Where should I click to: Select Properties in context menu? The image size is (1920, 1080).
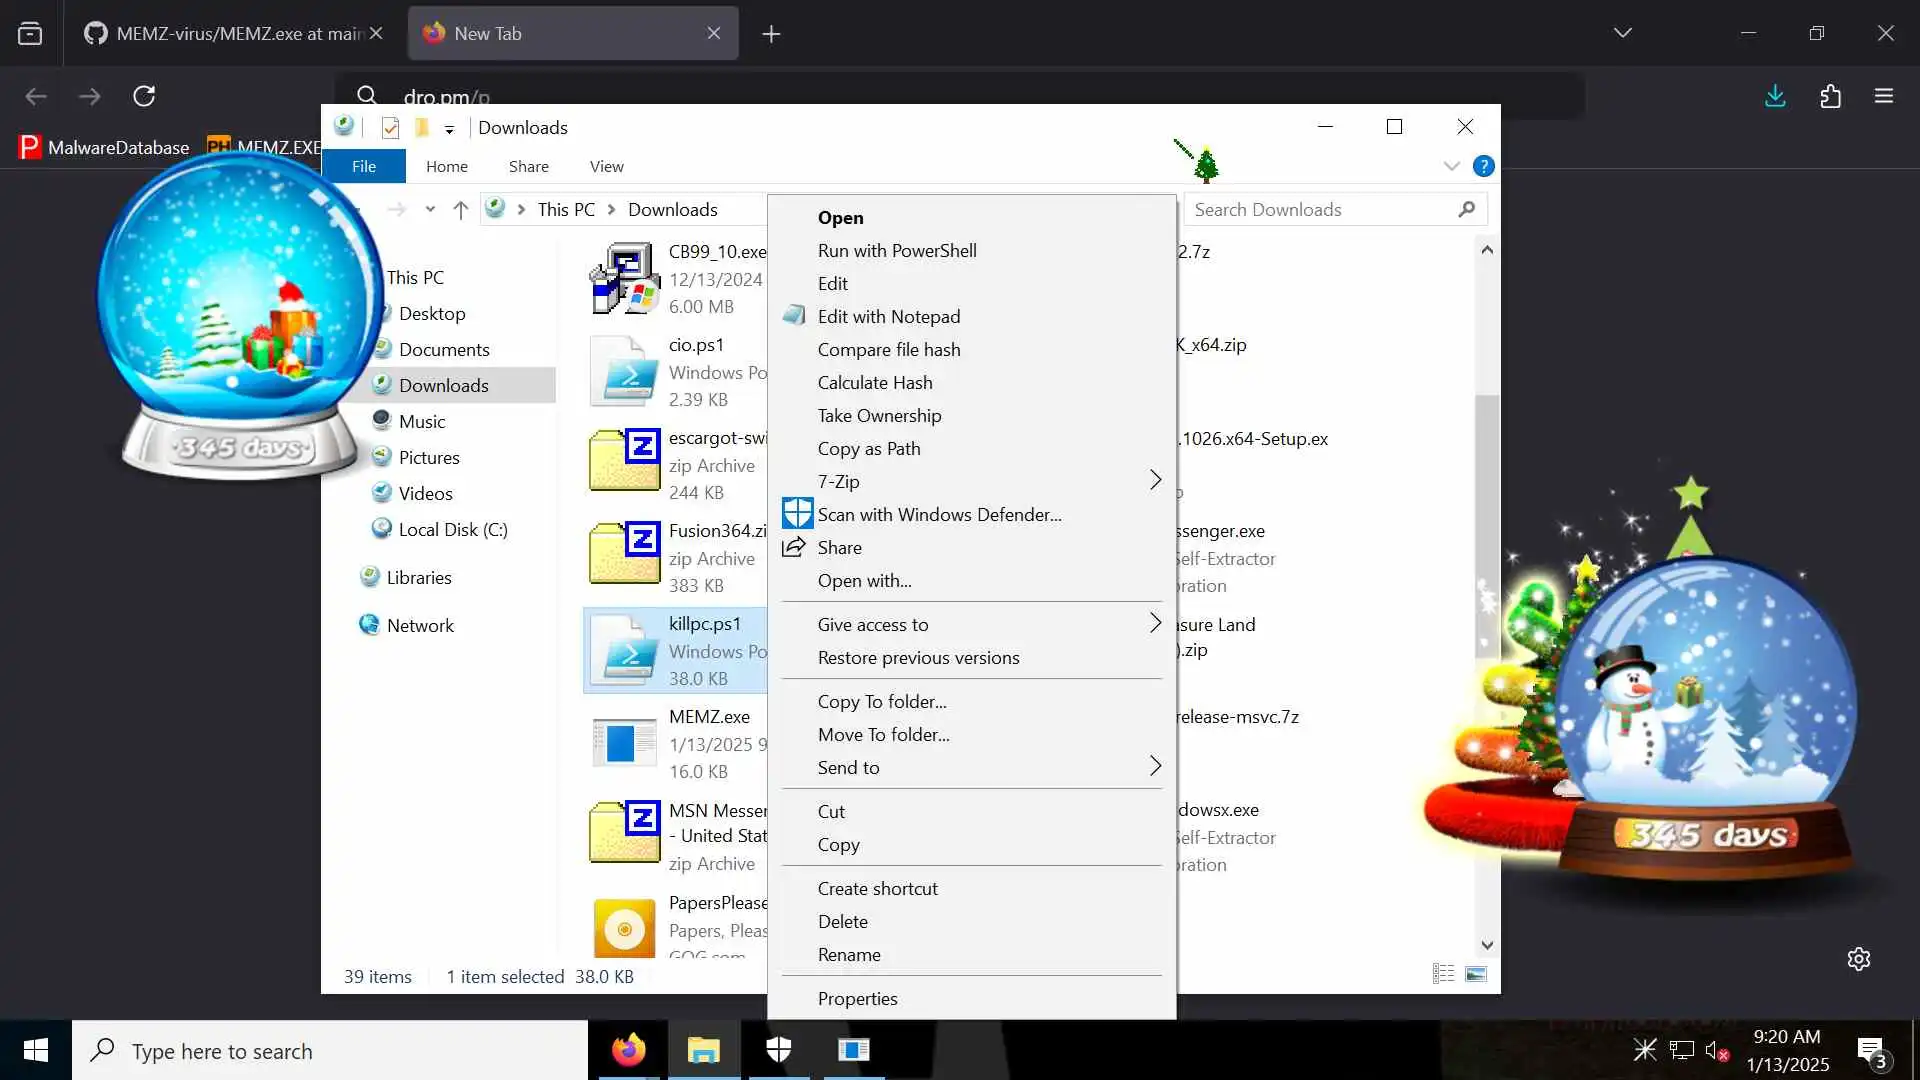click(x=857, y=998)
